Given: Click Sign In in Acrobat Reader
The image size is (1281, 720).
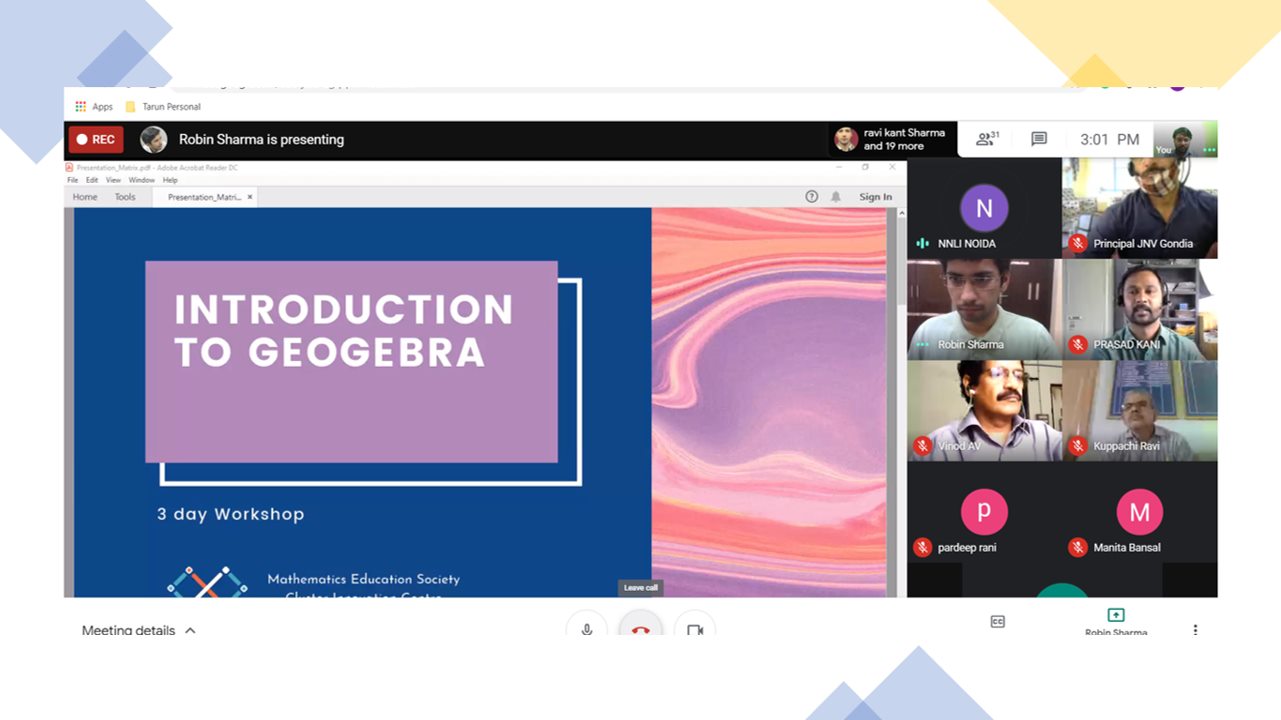Looking at the screenshot, I should [x=876, y=197].
